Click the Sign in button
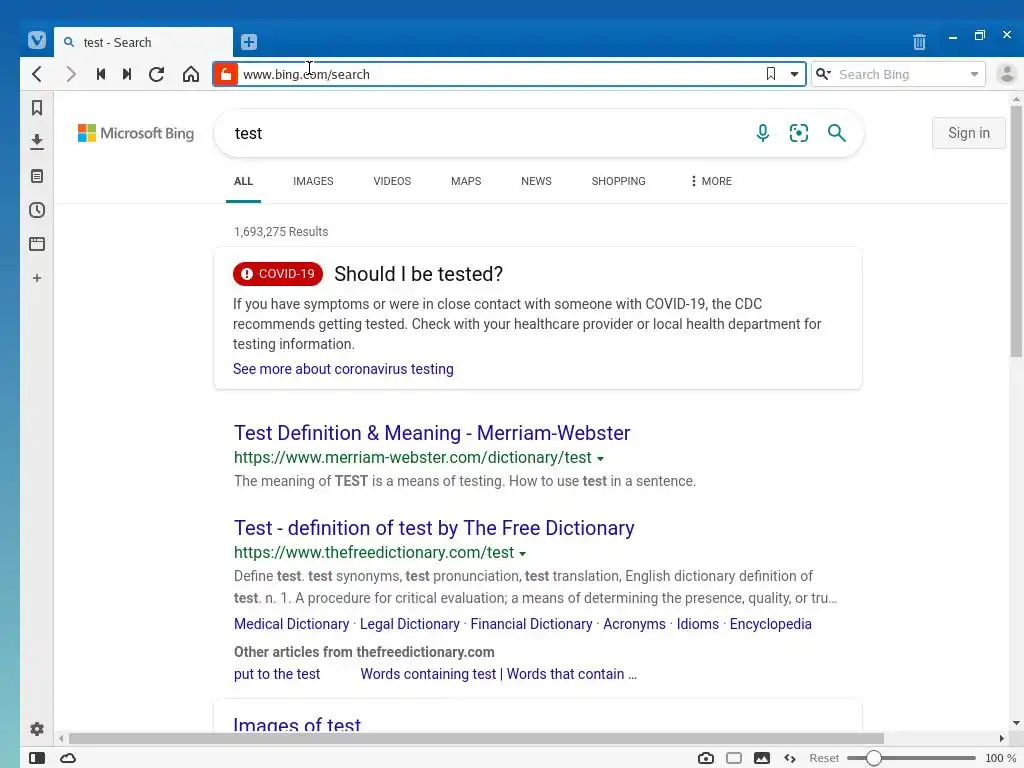 click(968, 133)
